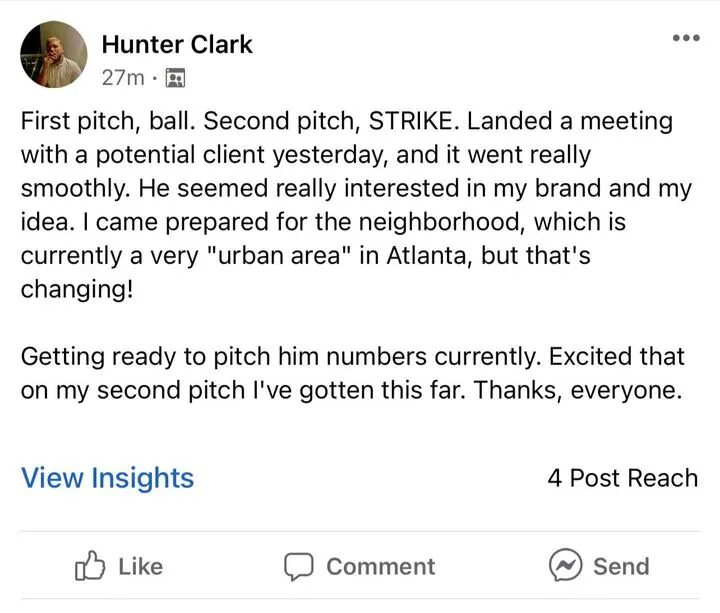
Task: Open the three-dot post options menu
Action: pos(686,38)
